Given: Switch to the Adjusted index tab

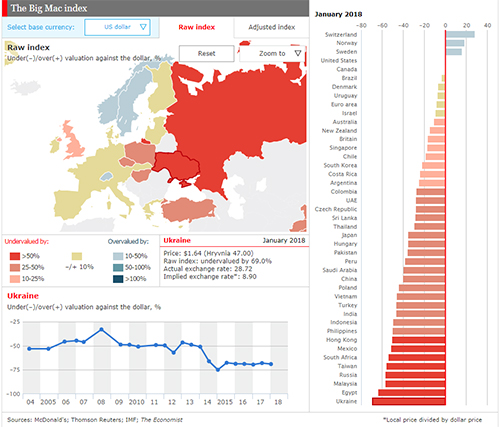Looking at the screenshot, I should pos(271,27).
